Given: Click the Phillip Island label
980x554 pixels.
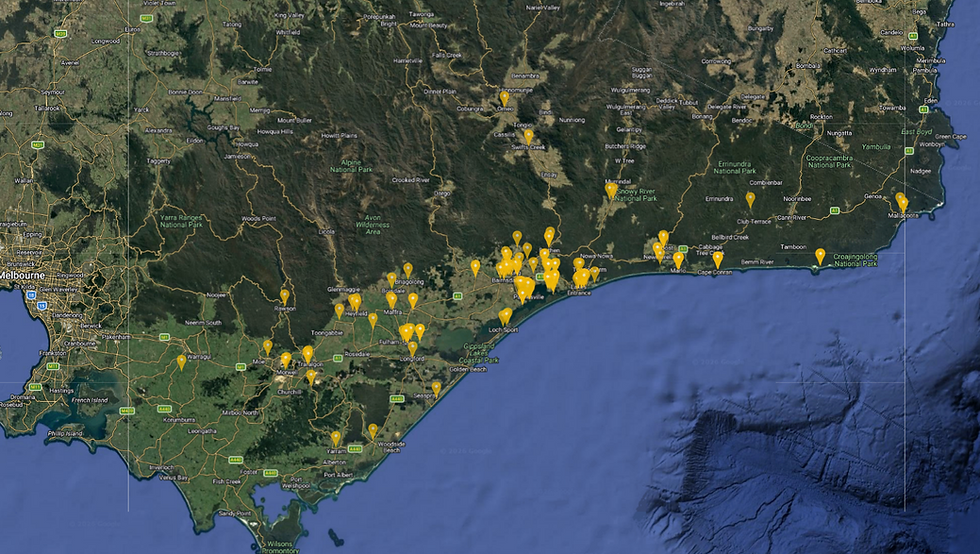Looking at the screenshot, I should click(x=65, y=433).
